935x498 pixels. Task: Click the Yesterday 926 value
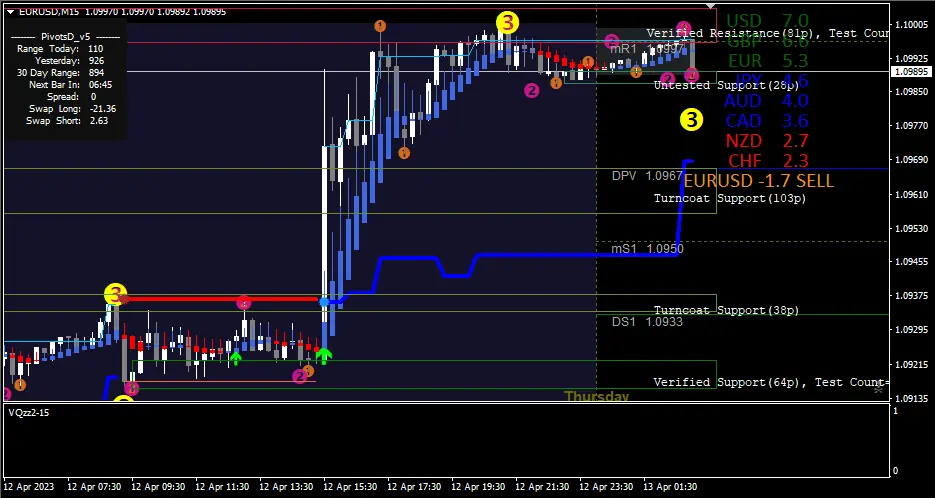point(96,61)
